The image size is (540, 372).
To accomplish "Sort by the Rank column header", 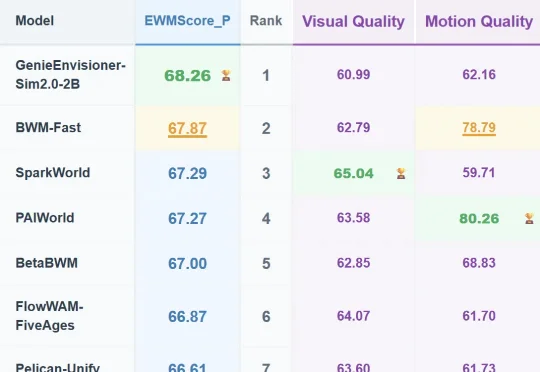I will 266,21.
